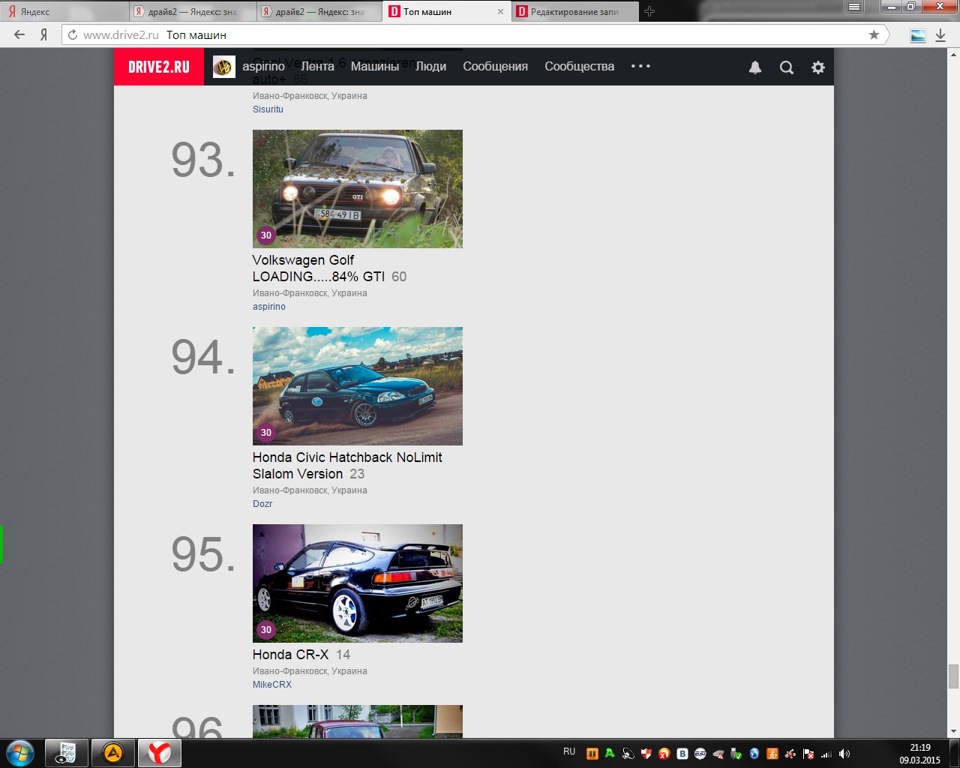Open the network signal tray icon
Screen dimensions: 960x768
[827, 754]
